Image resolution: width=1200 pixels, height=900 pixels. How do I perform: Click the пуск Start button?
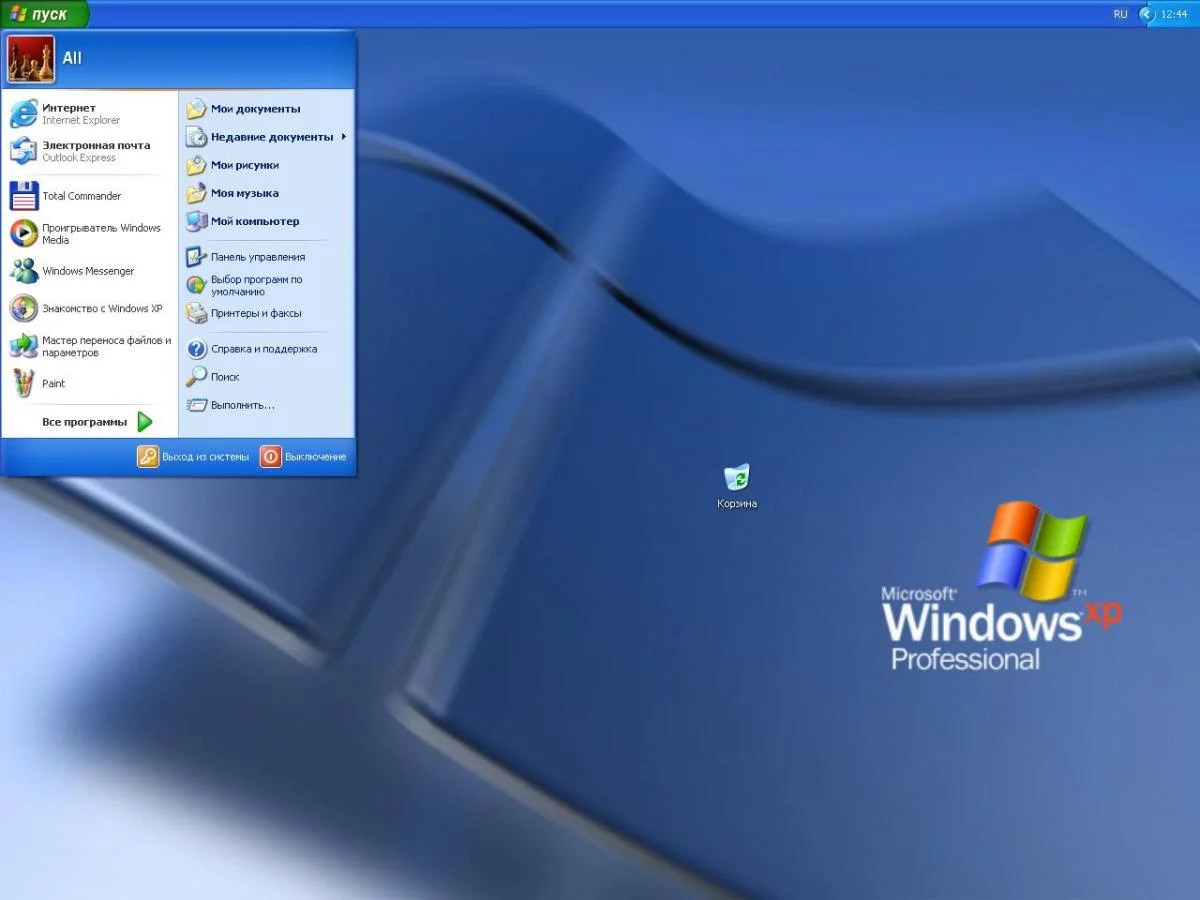[44, 14]
